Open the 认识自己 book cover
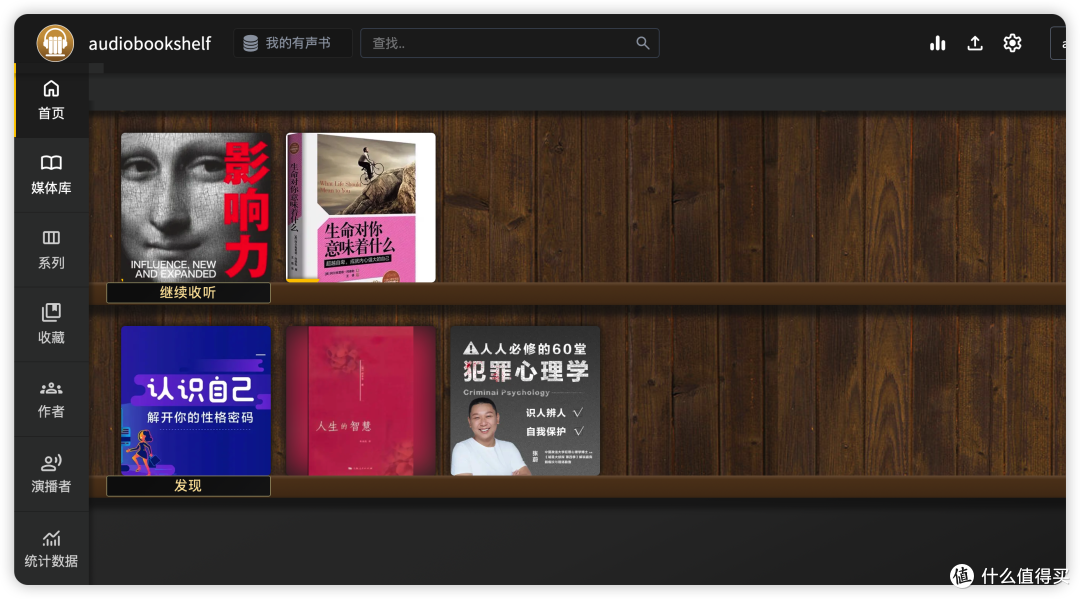The image size is (1080, 599). pyautogui.click(x=196, y=401)
